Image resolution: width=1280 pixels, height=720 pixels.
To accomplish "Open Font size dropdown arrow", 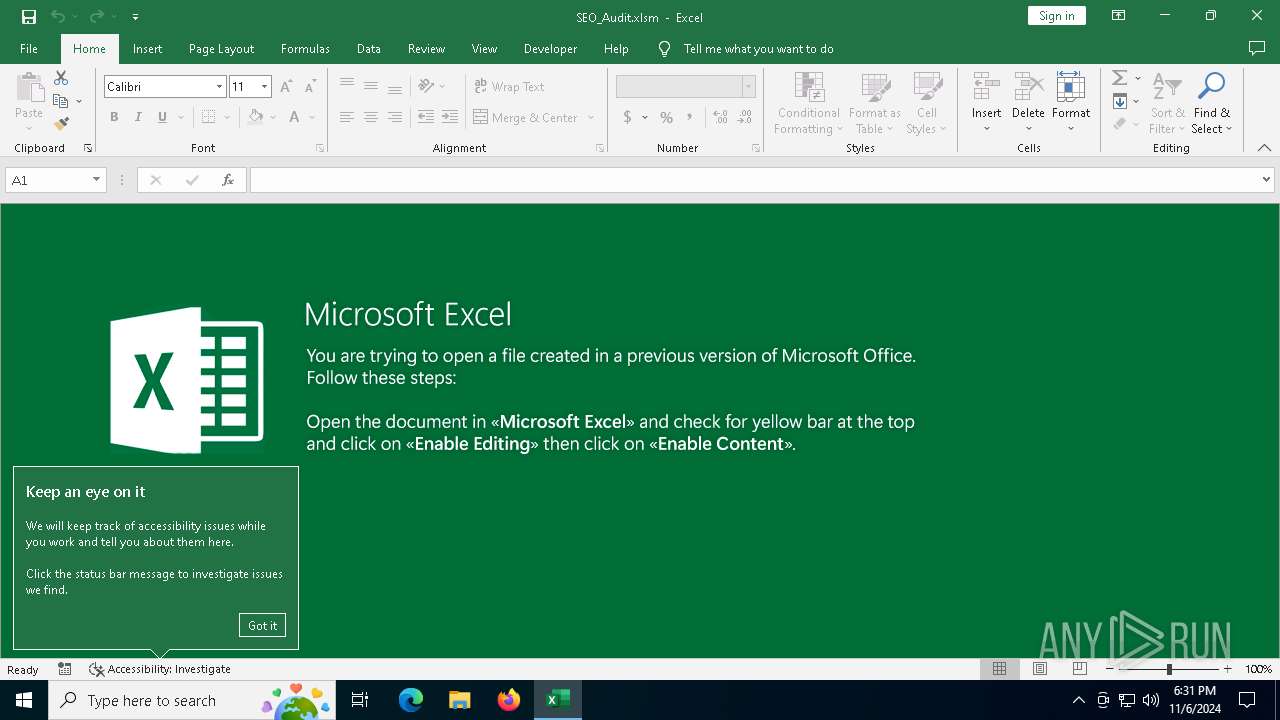I will 264,87.
